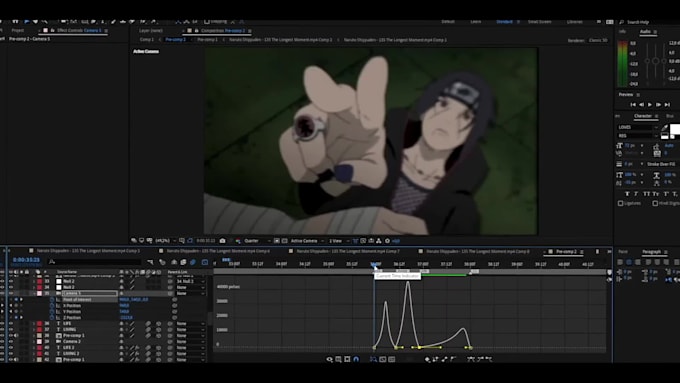This screenshot has width=680, height=383.
Task: Open the Composition Mini-Flowchart icon
Action: click(x=150, y=262)
